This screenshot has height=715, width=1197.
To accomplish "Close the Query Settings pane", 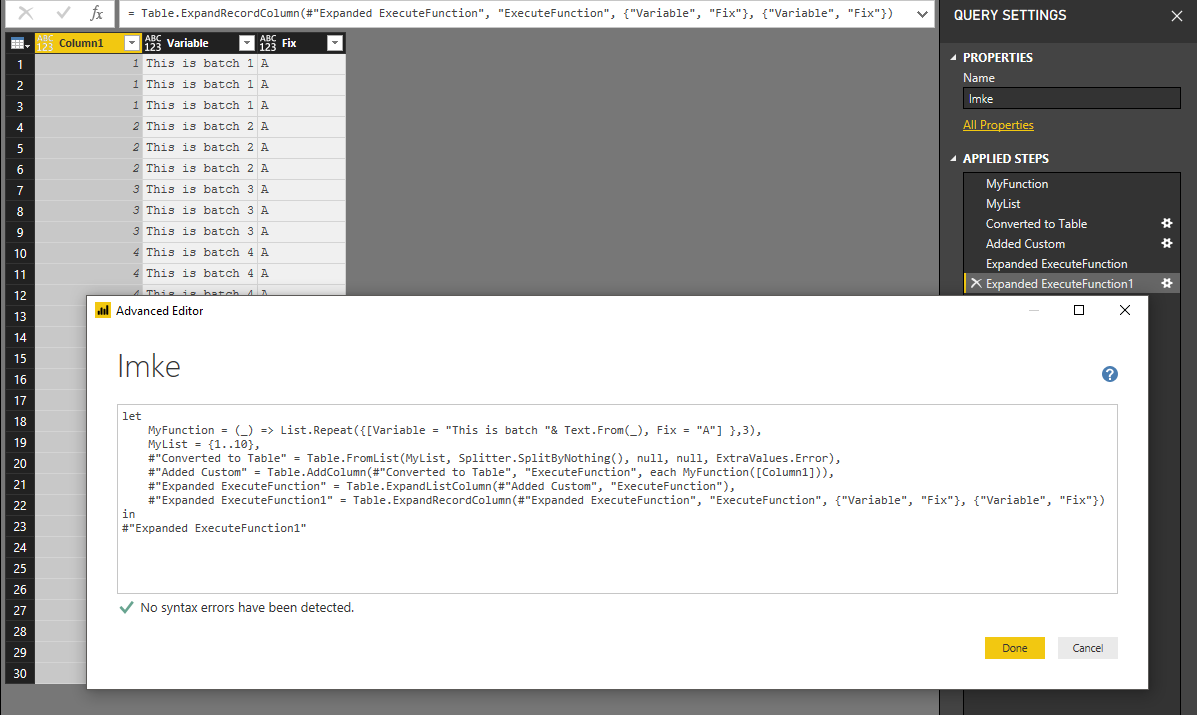I will [1176, 16].
